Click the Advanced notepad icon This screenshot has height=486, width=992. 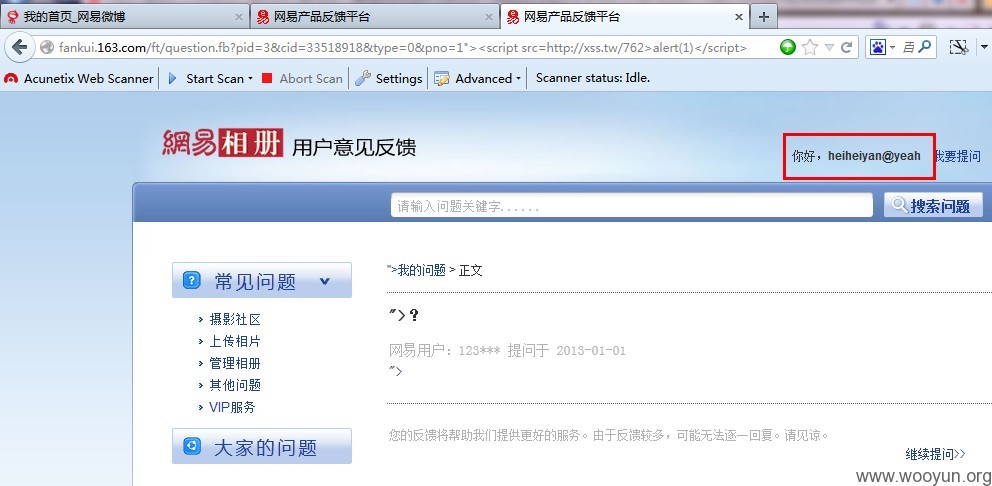coord(442,78)
